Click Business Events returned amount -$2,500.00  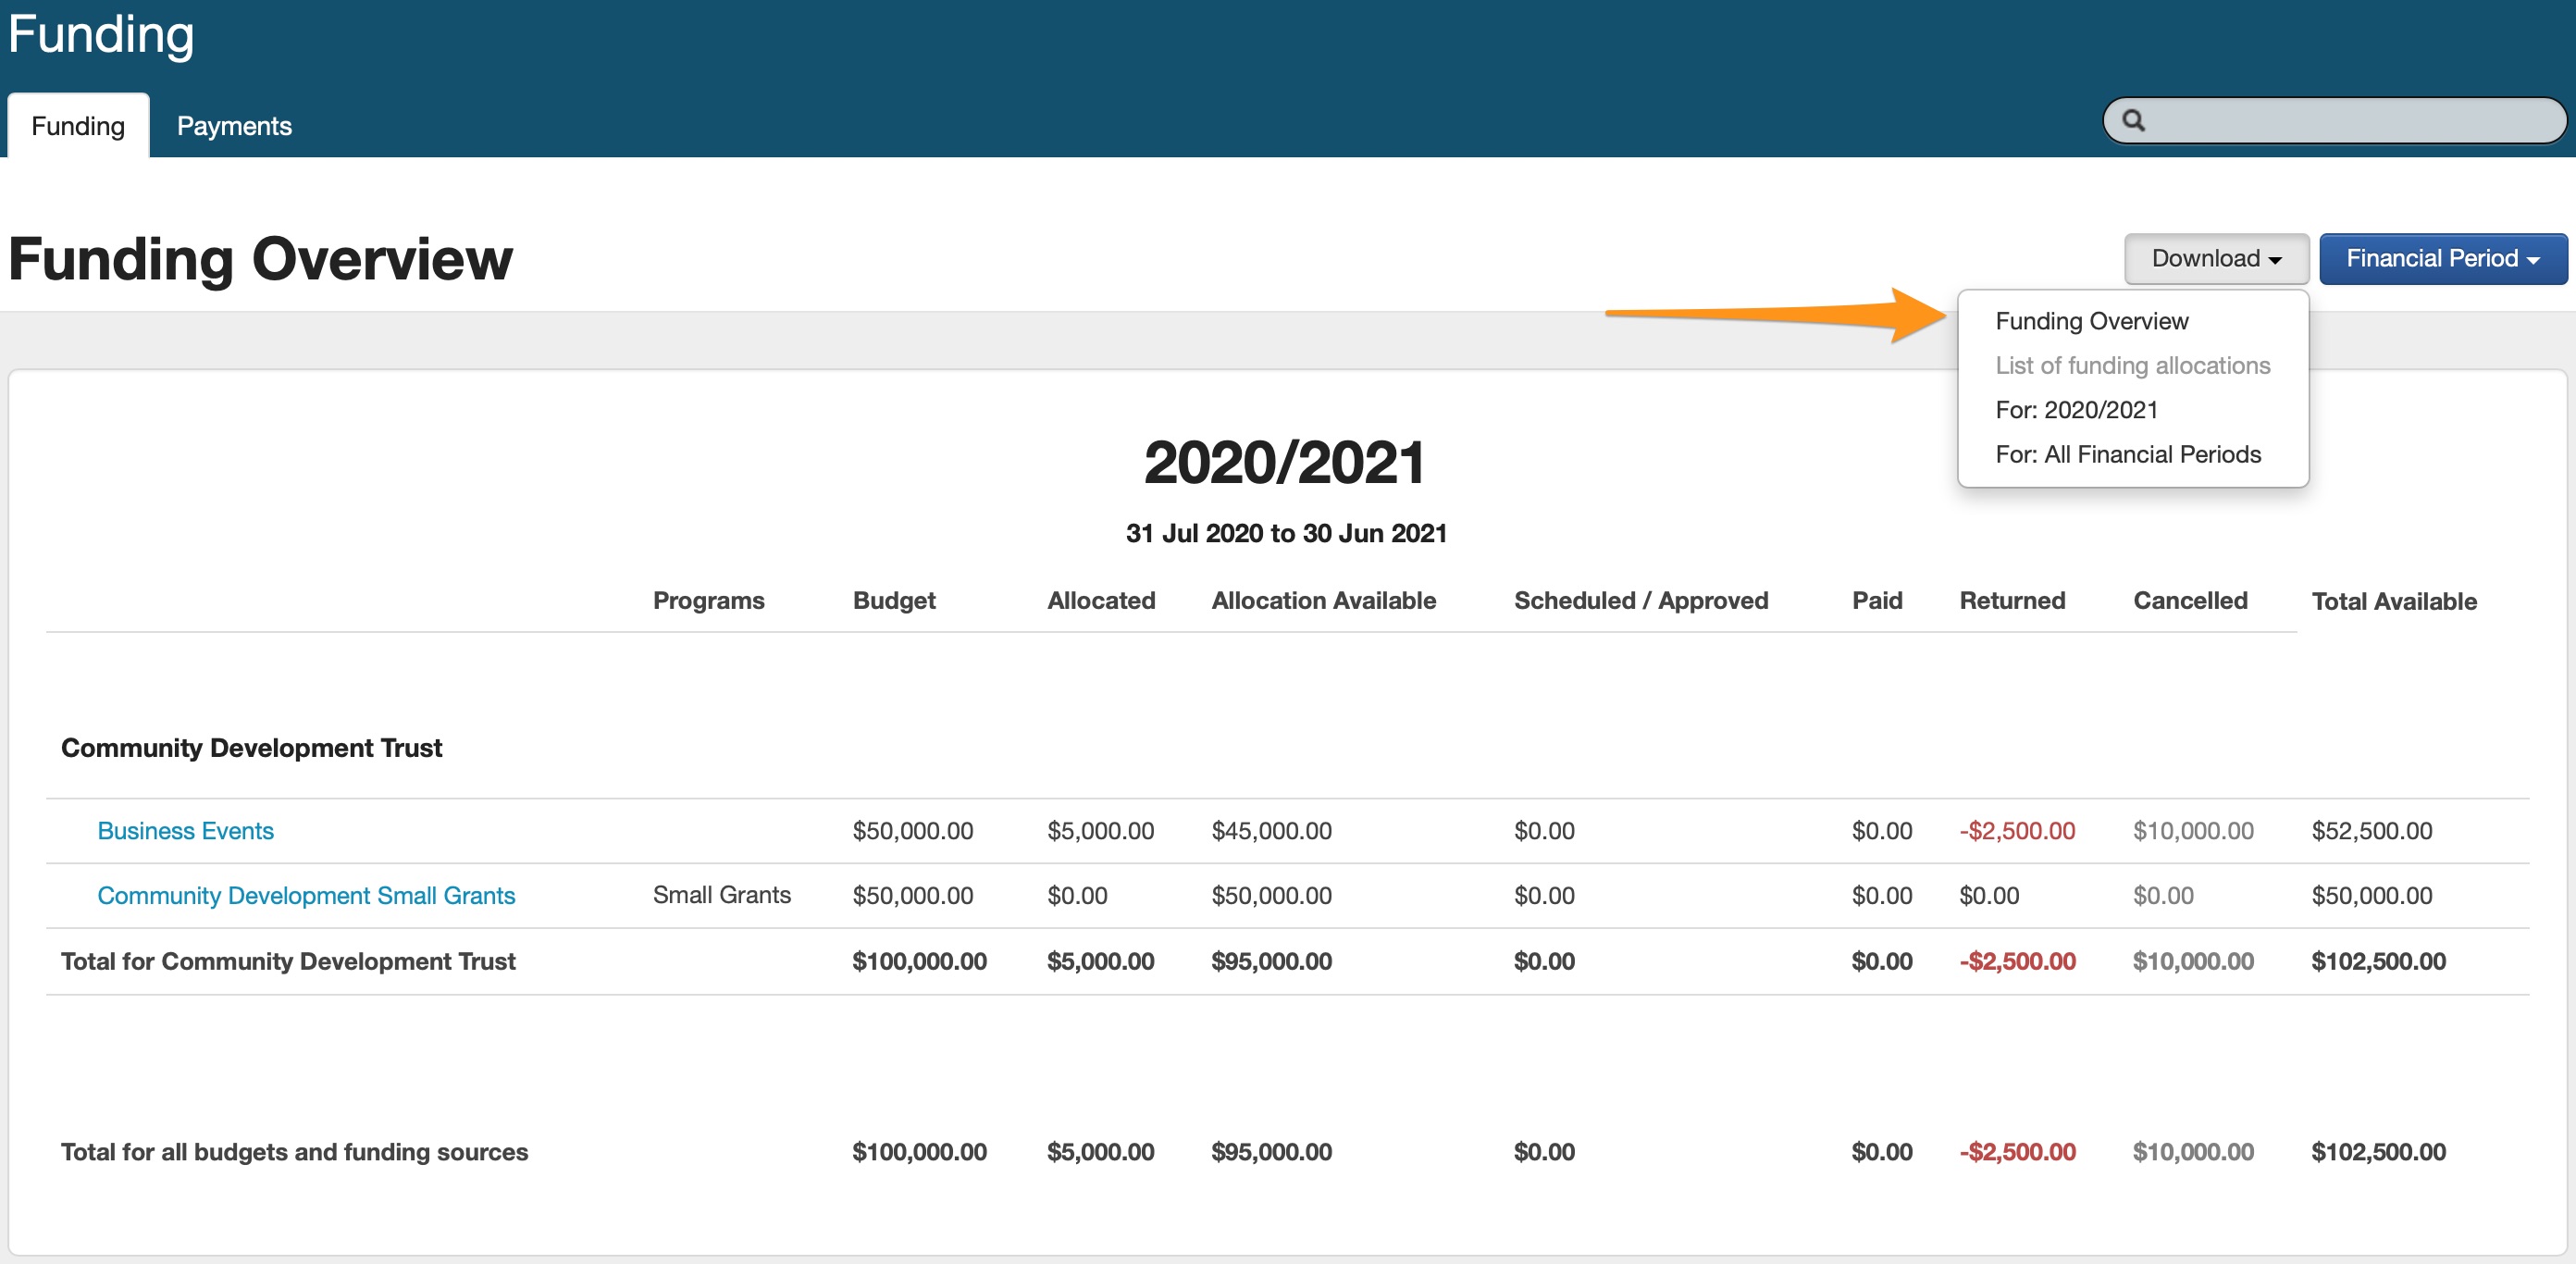tap(2016, 831)
